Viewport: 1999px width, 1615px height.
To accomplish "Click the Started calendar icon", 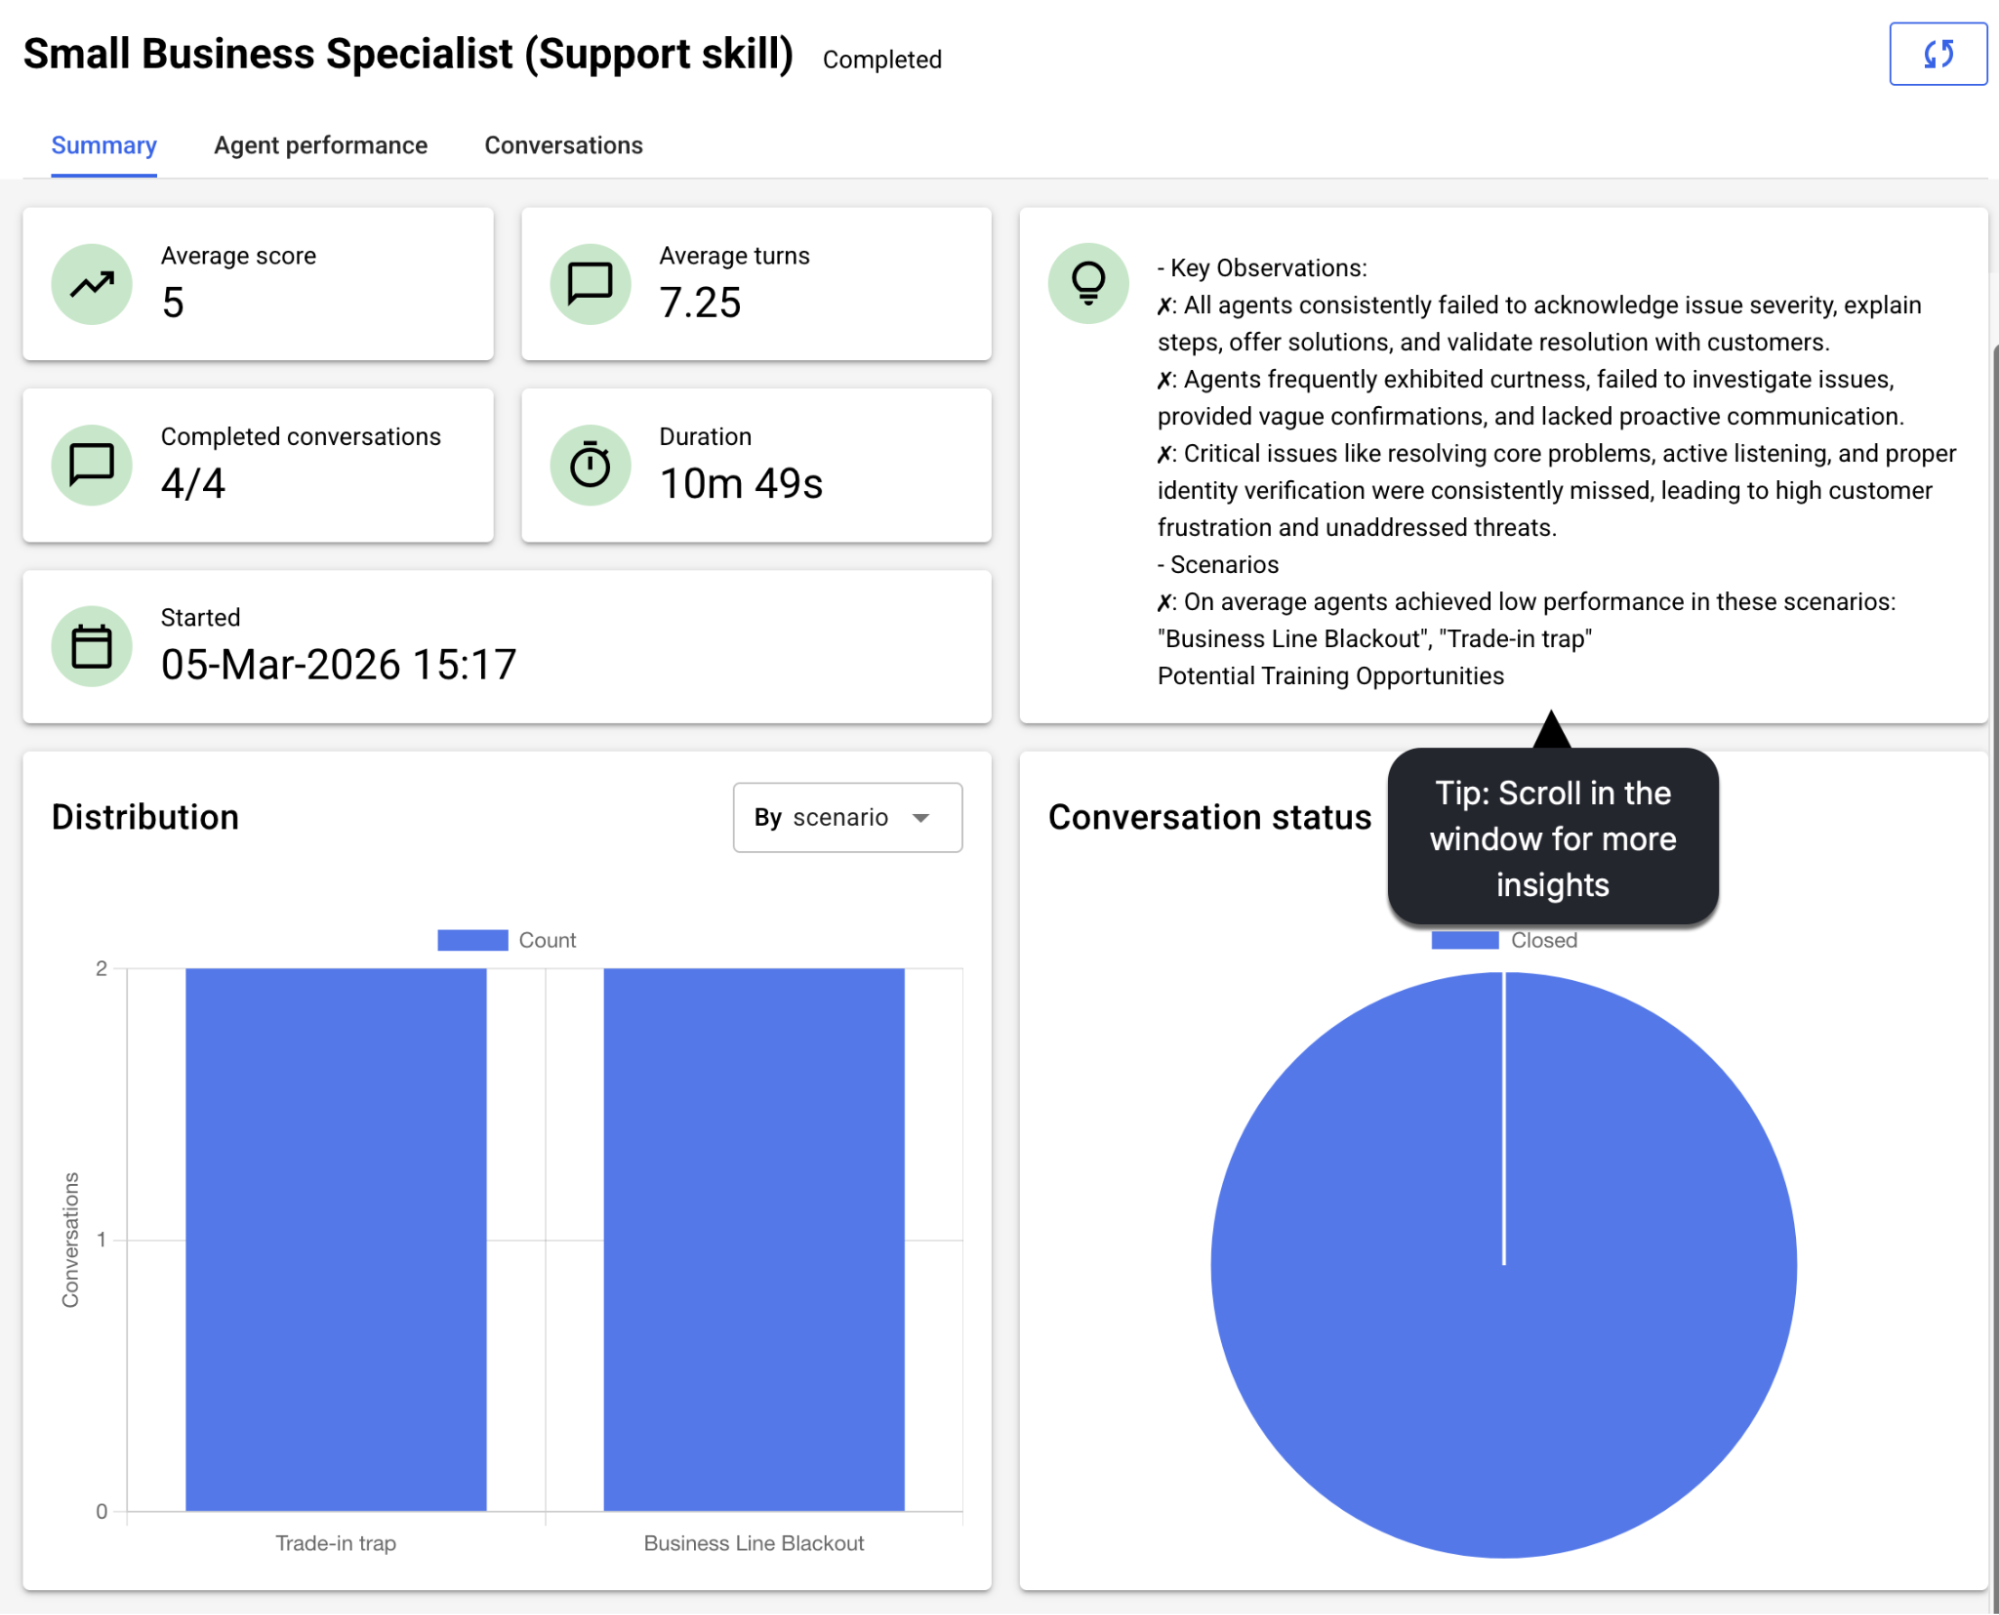I will tap(91, 646).
